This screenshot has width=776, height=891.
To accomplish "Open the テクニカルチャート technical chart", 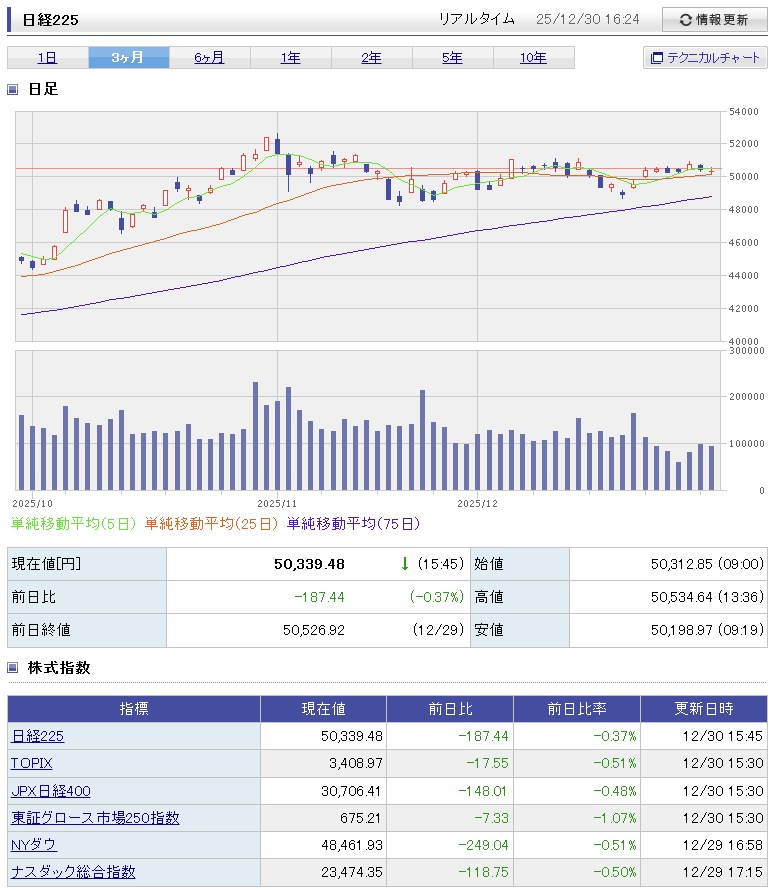I will click(x=705, y=58).
